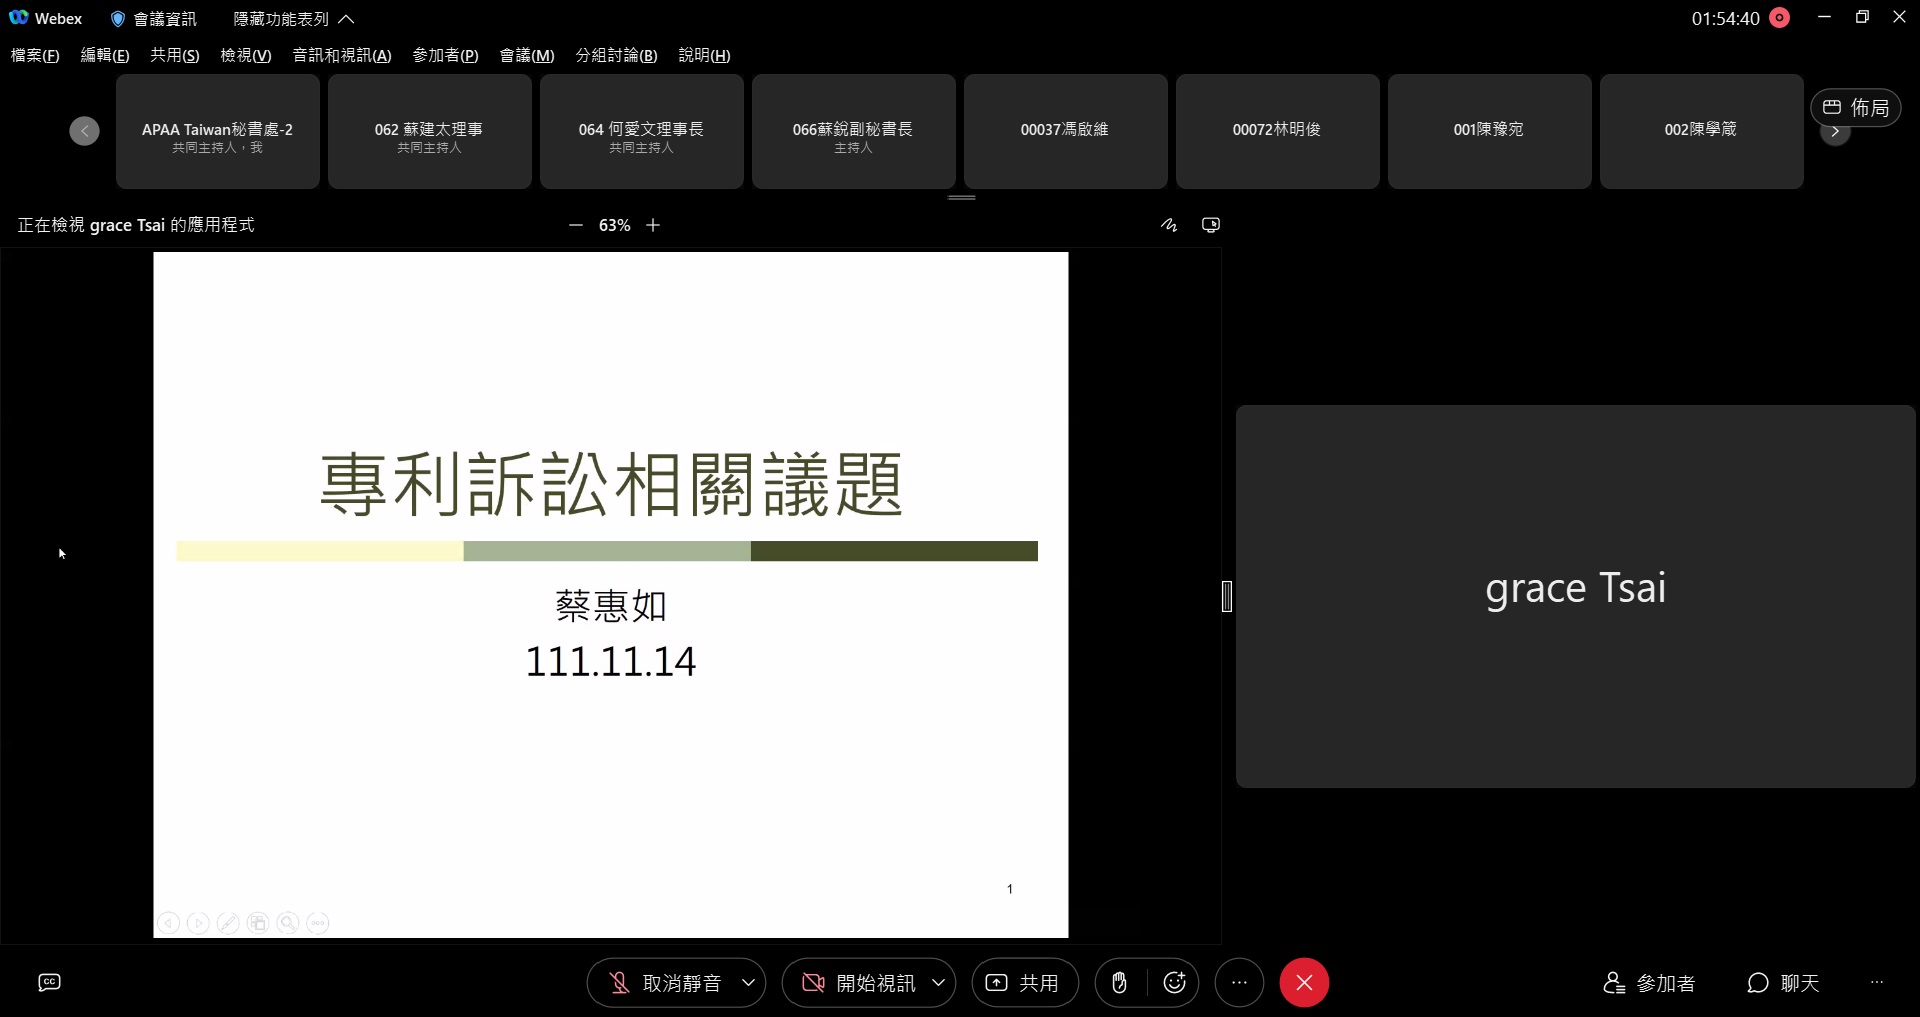Click the red recording indicator icon
The height and width of the screenshot is (1017, 1920).
[x=1779, y=18]
